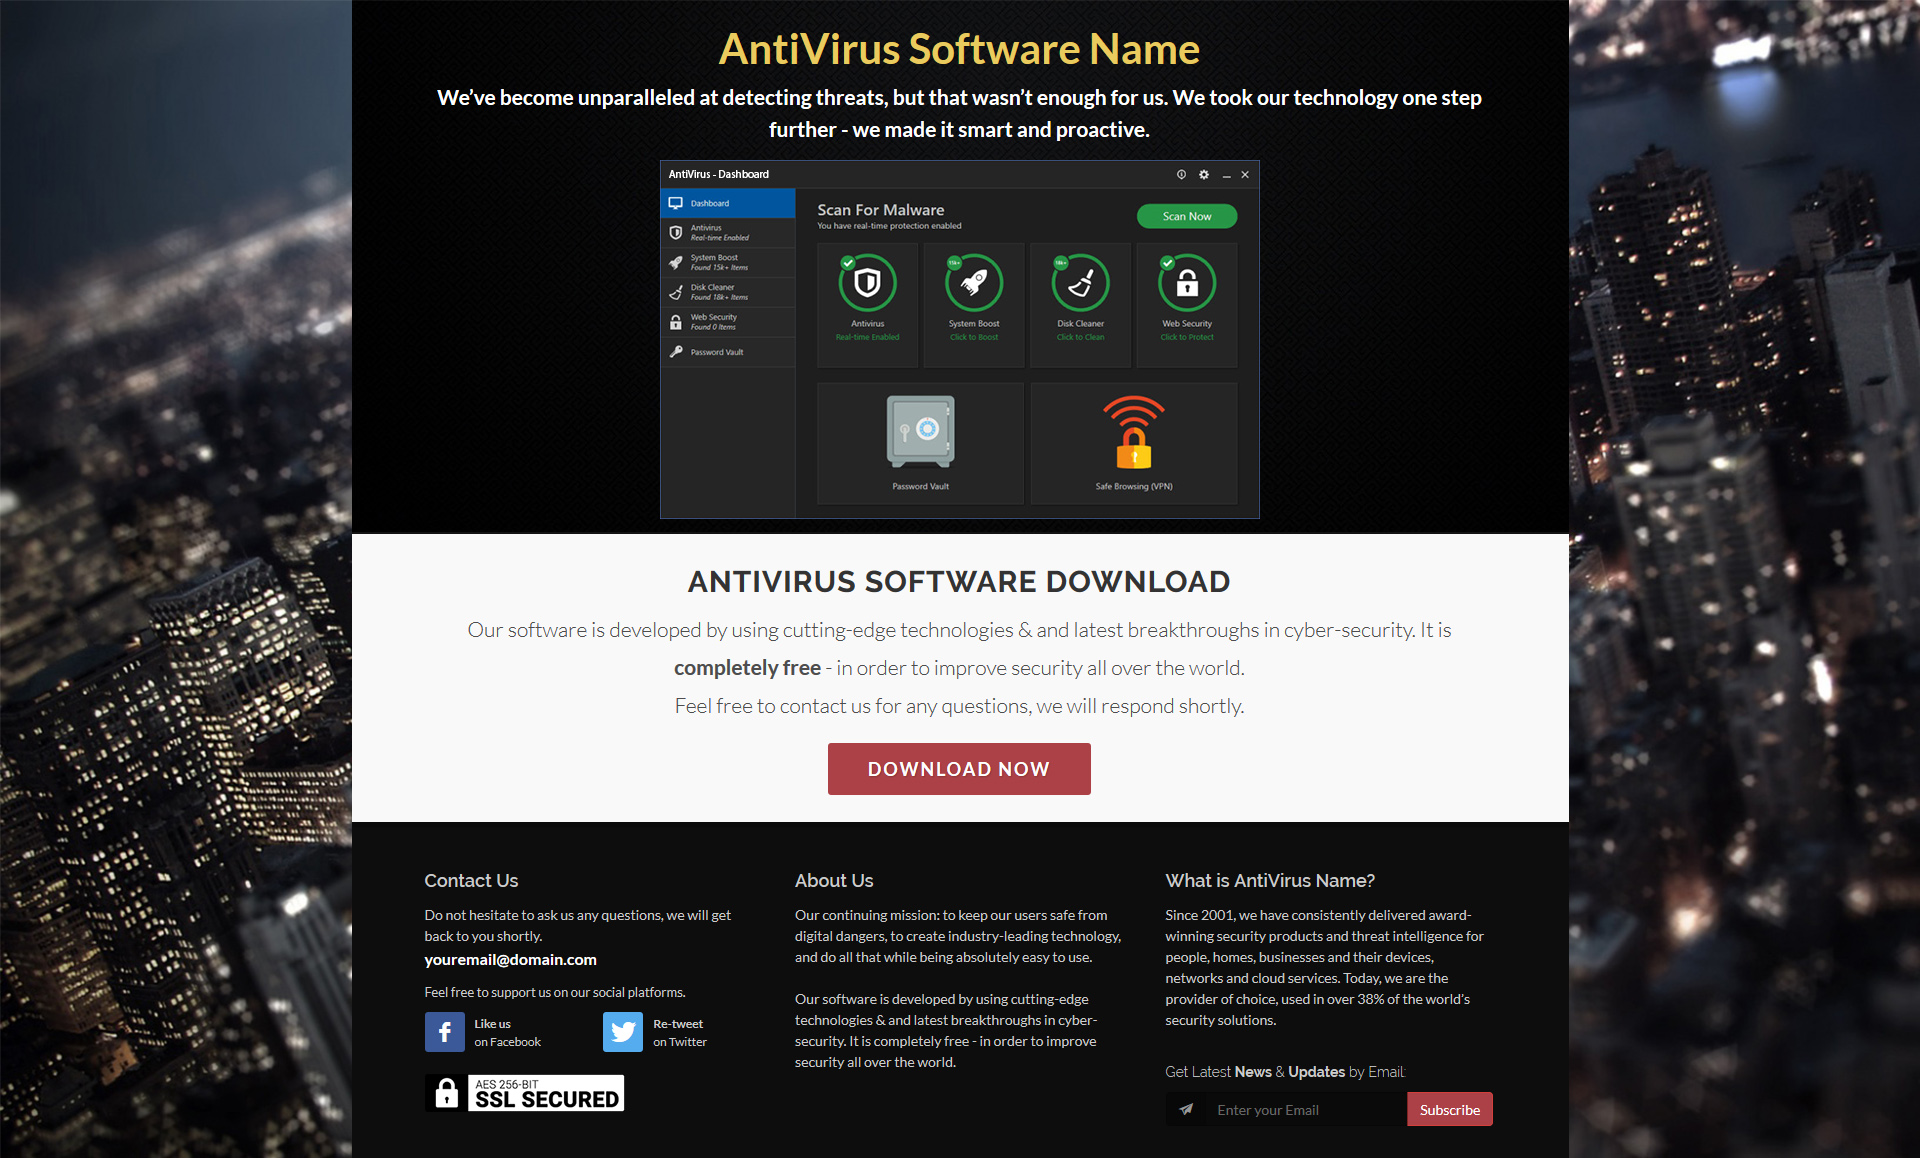Click the Enter your Email field

1305,1110
